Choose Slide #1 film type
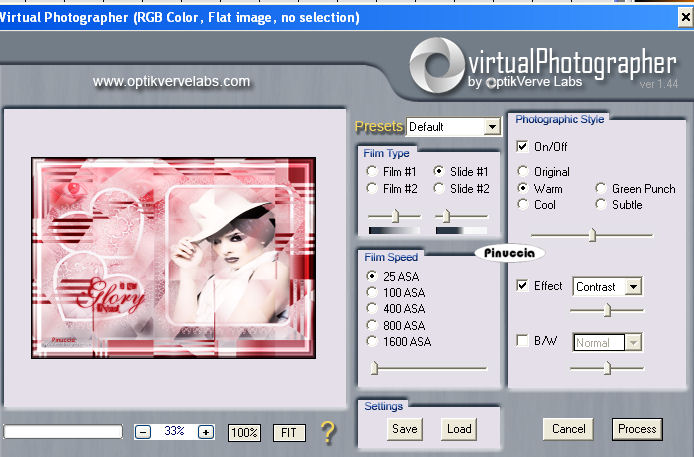This screenshot has height=457, width=694. (439, 171)
